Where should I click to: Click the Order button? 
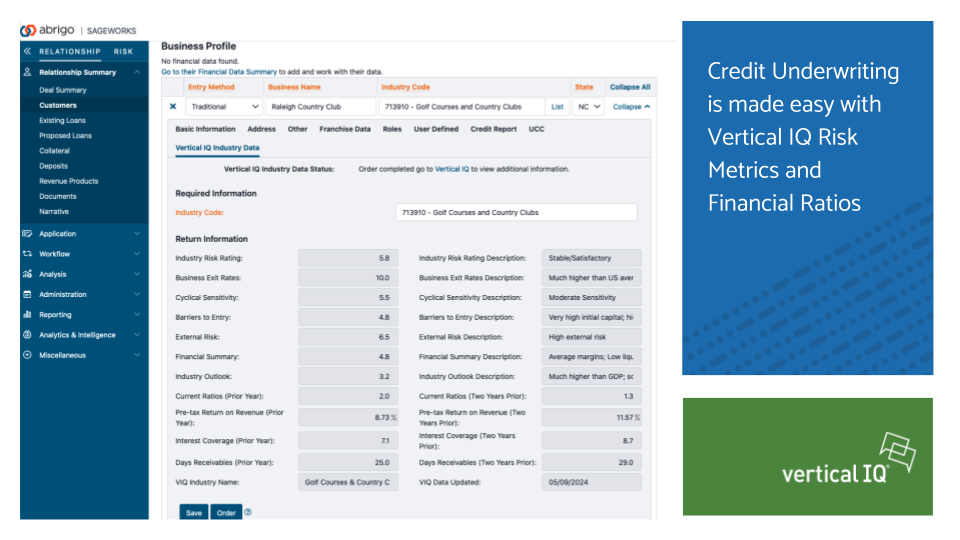click(x=224, y=512)
